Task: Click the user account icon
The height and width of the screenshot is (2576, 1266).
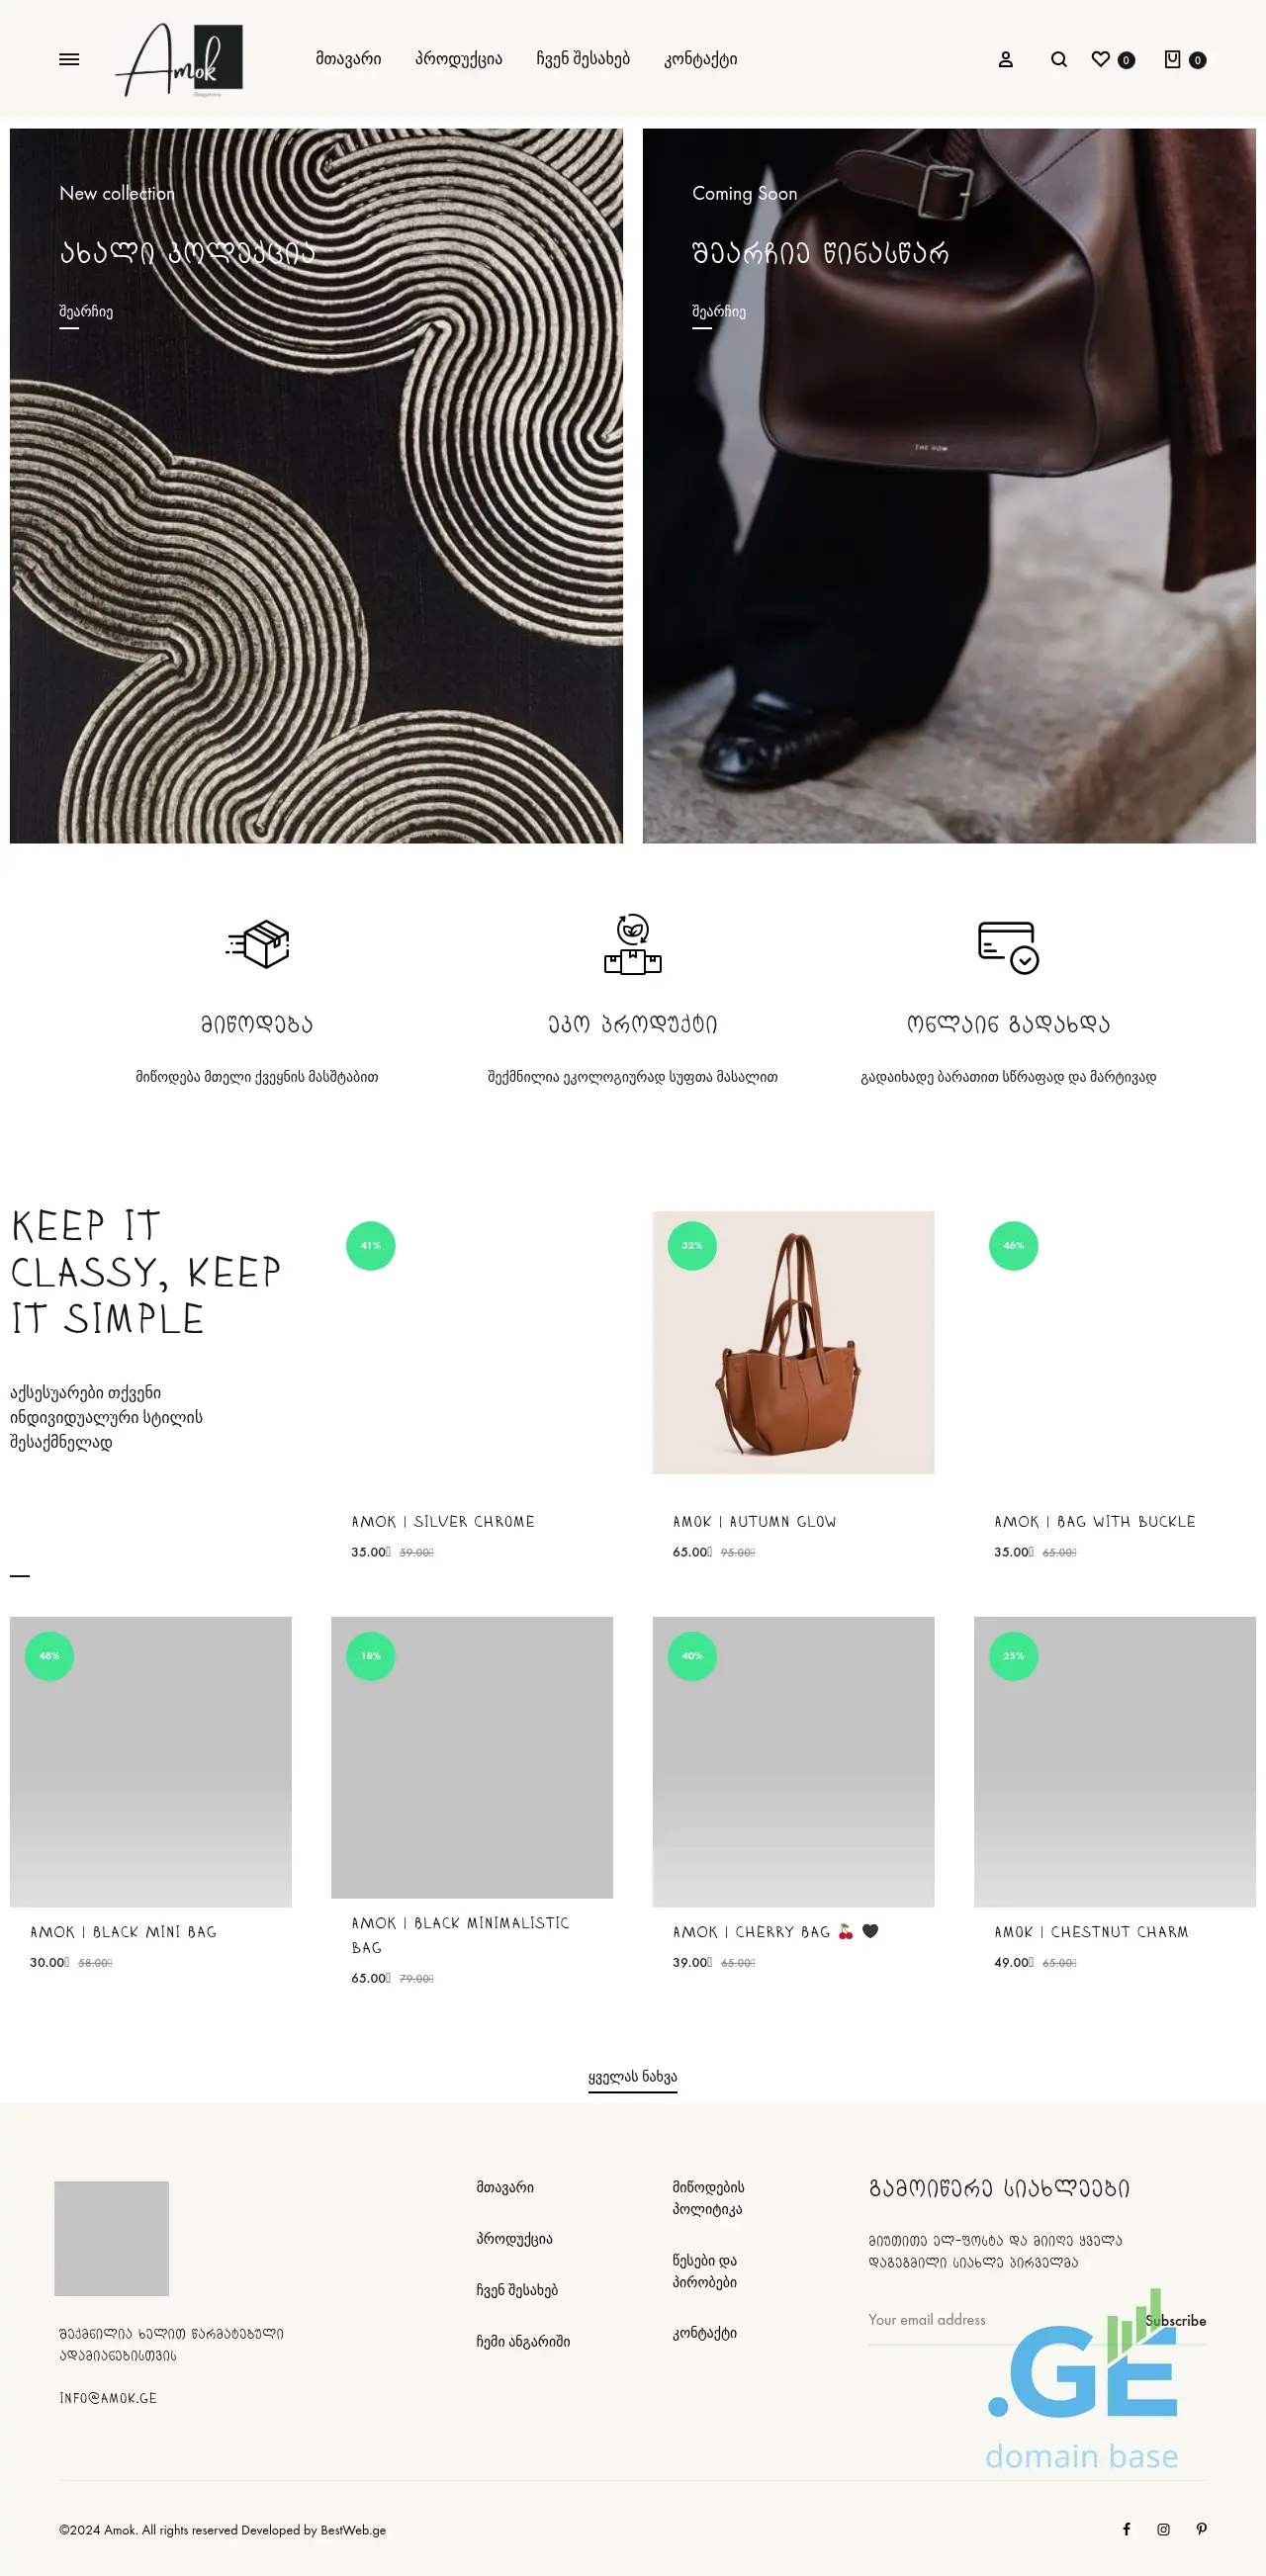Action: [x=1005, y=60]
